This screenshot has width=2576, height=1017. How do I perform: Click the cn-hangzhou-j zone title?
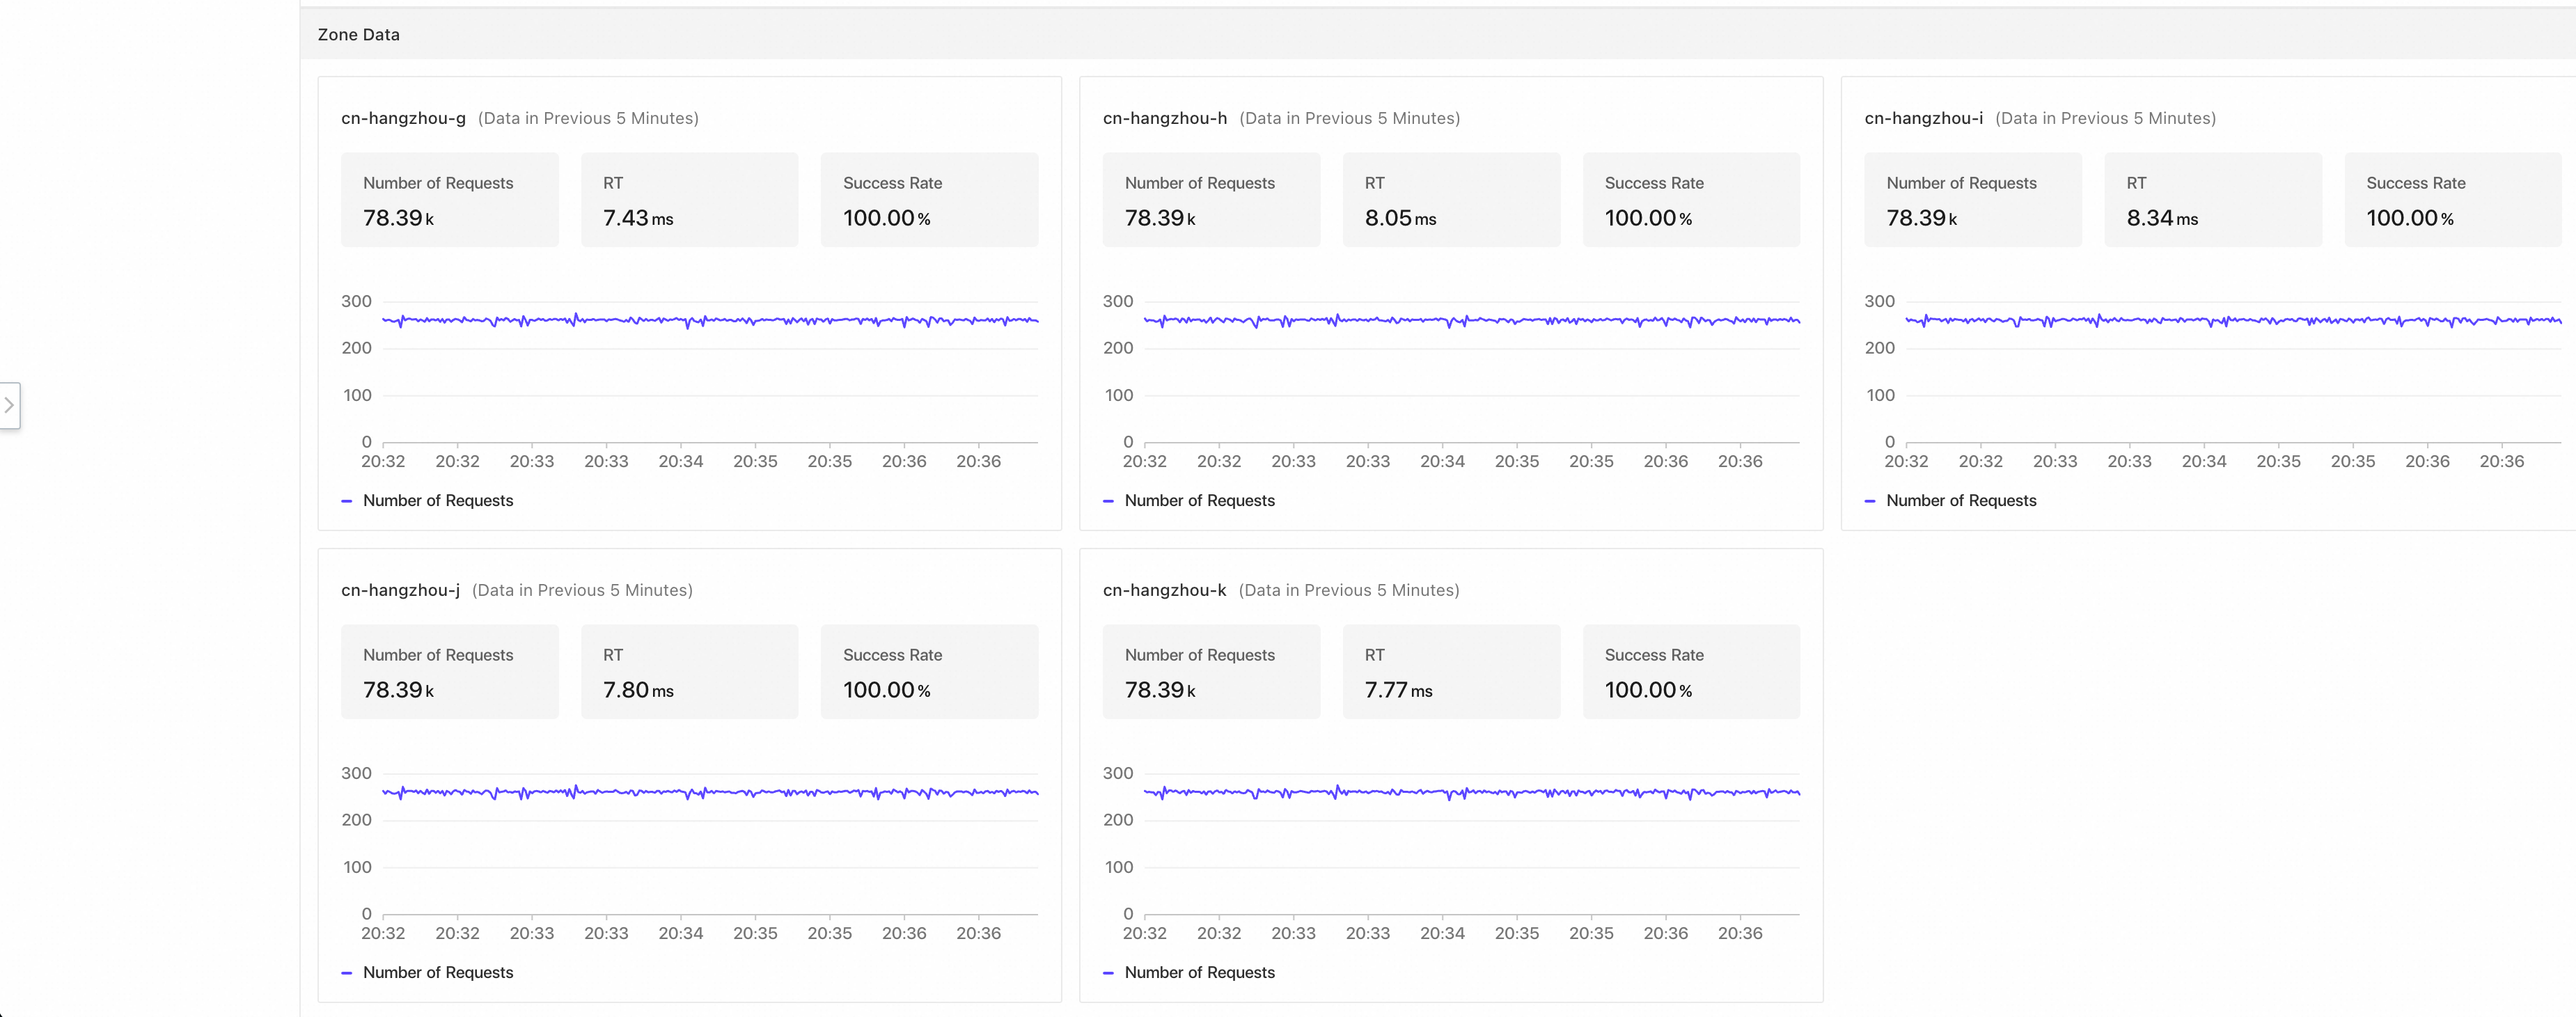400,590
